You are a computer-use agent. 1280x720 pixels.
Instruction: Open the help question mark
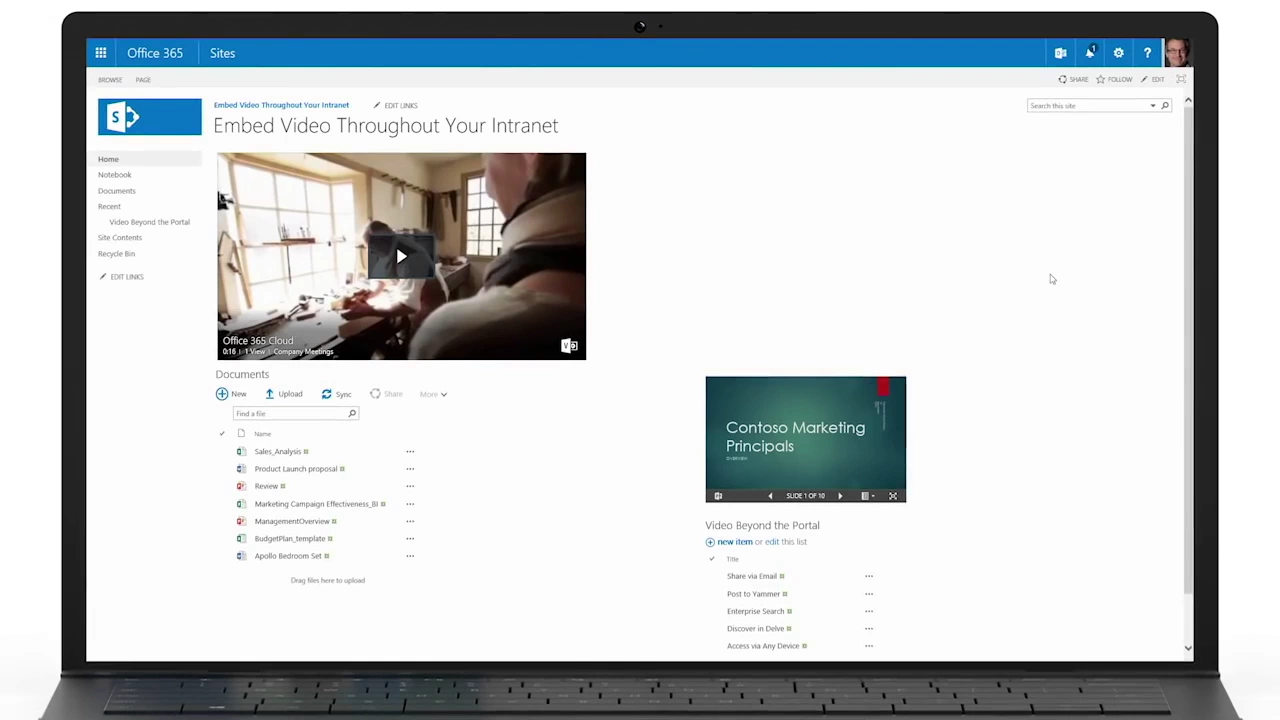pos(1147,53)
